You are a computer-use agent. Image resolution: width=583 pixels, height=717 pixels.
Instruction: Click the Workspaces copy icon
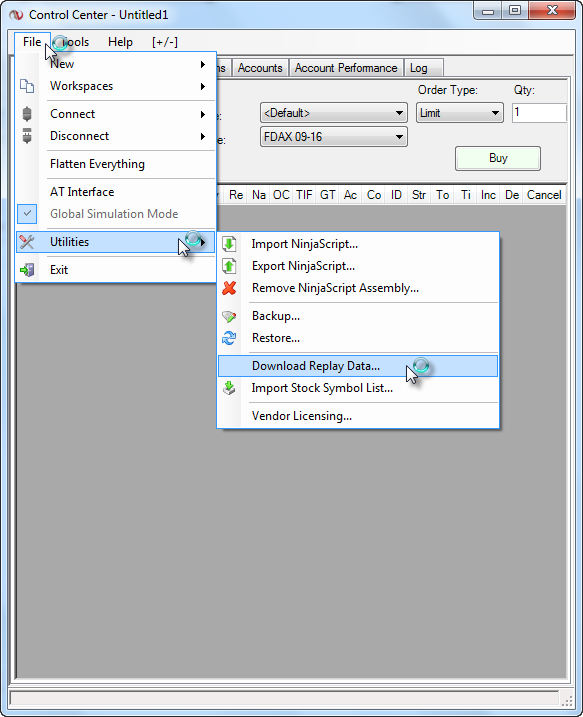pyautogui.click(x=27, y=86)
